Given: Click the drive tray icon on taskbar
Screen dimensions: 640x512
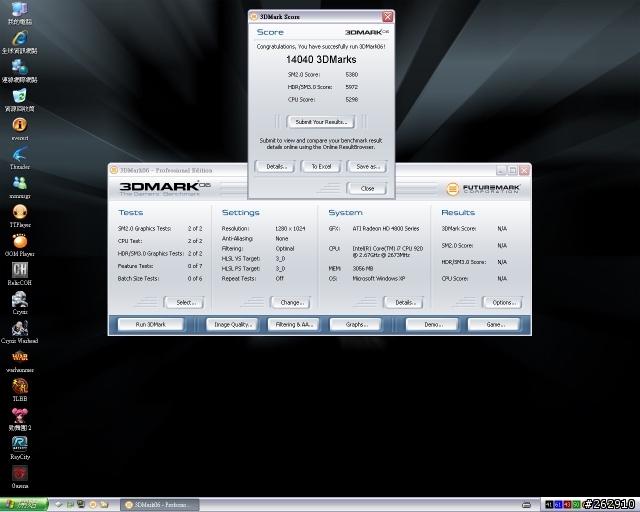Looking at the screenshot, I should pyautogui.click(x=527, y=505).
